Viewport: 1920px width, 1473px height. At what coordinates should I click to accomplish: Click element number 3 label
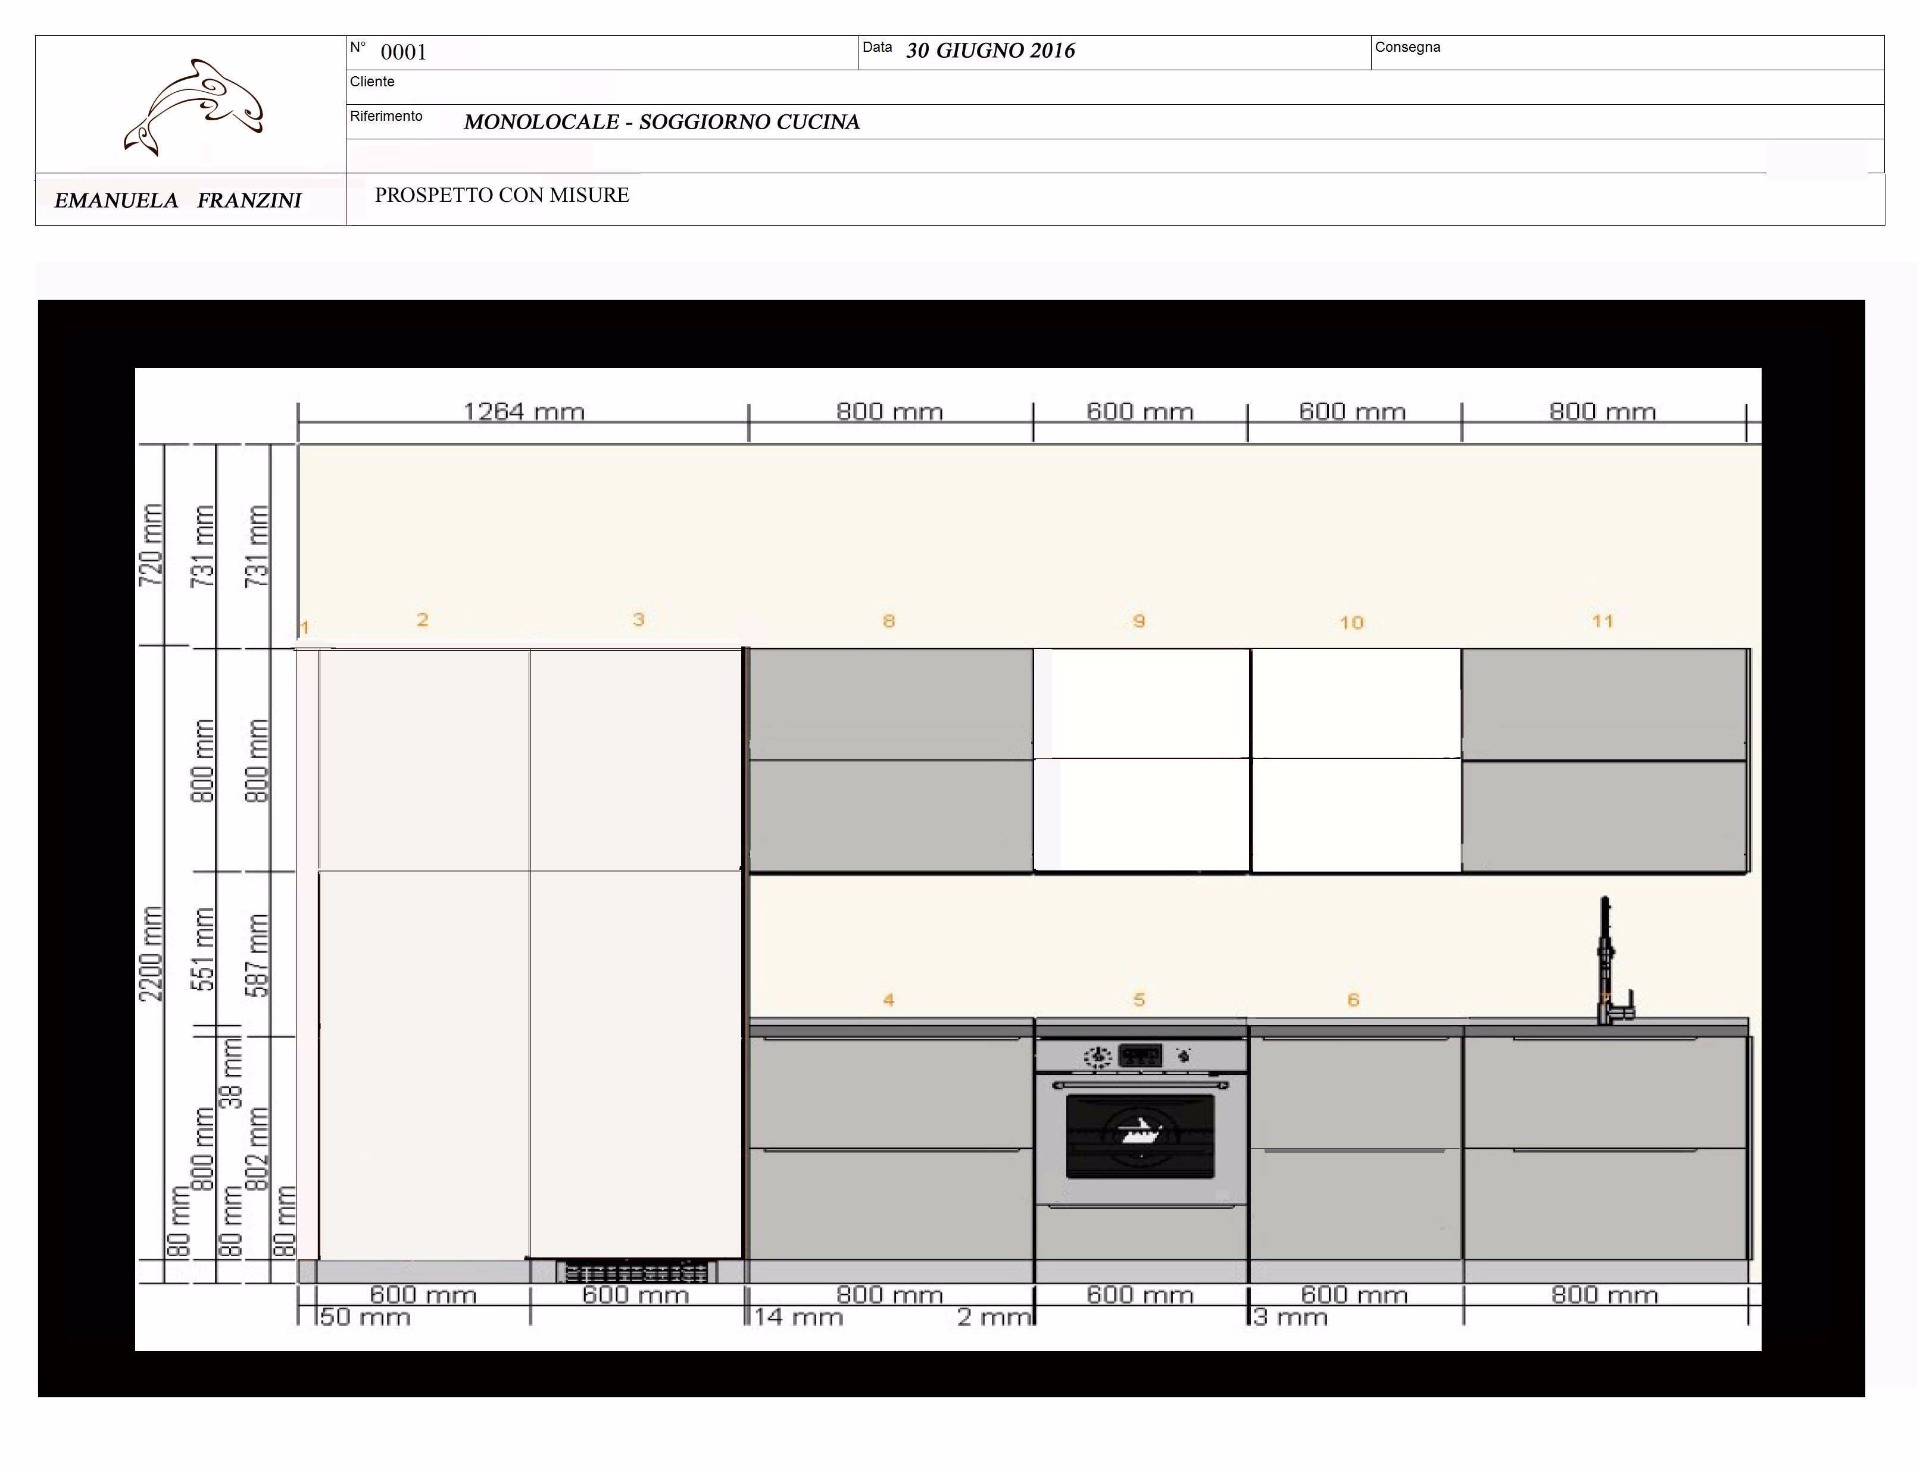click(x=638, y=620)
